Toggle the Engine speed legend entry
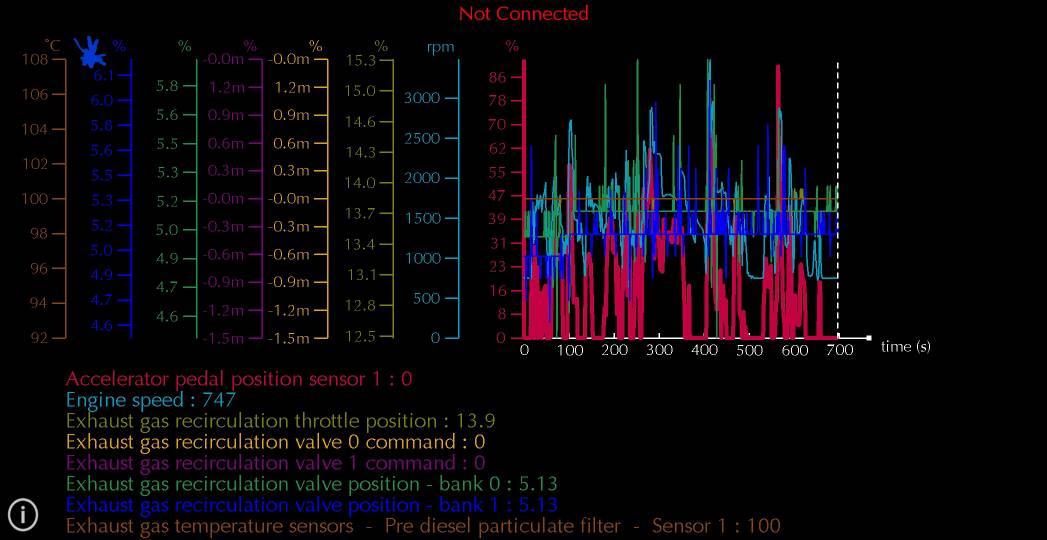Image resolution: width=1047 pixels, height=540 pixels. coord(150,400)
